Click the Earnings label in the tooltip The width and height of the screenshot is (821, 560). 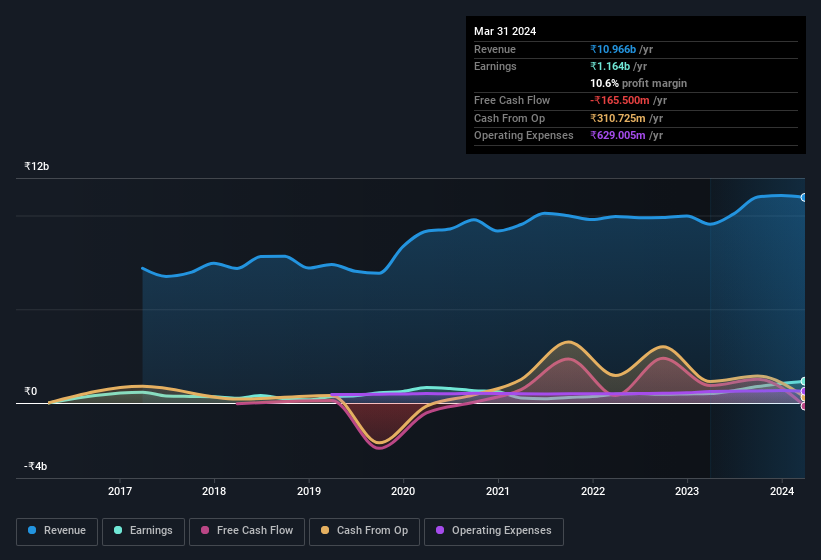pyautogui.click(x=495, y=66)
